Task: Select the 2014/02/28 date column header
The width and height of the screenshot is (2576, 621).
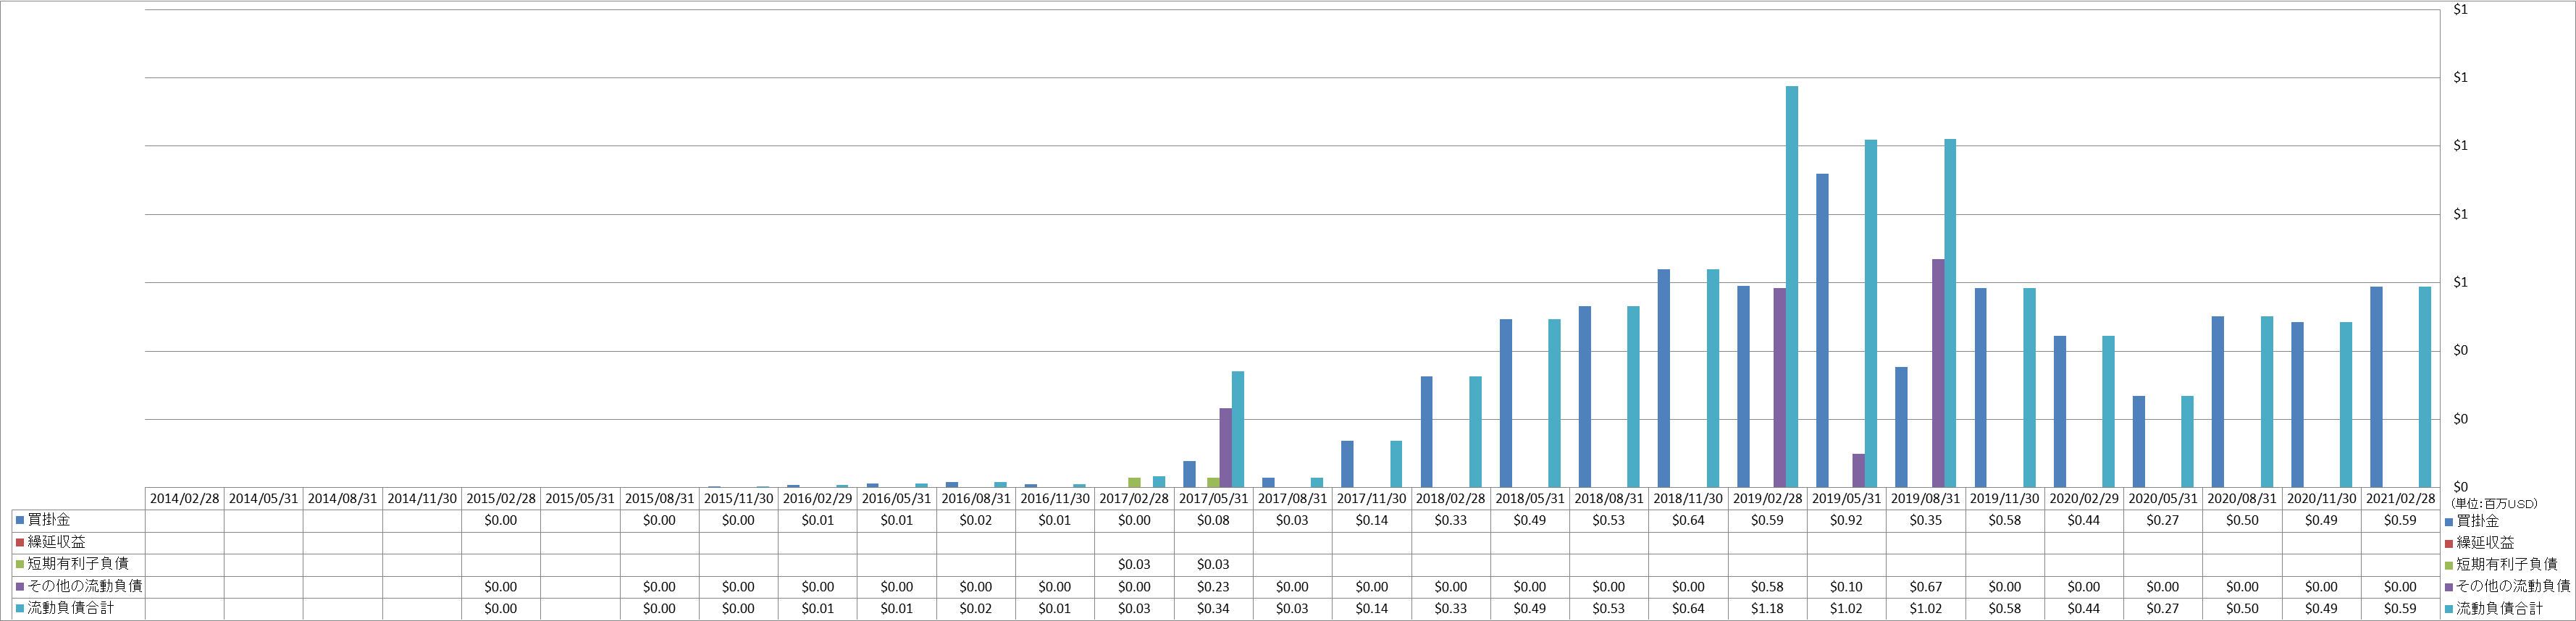Action: coord(184,499)
